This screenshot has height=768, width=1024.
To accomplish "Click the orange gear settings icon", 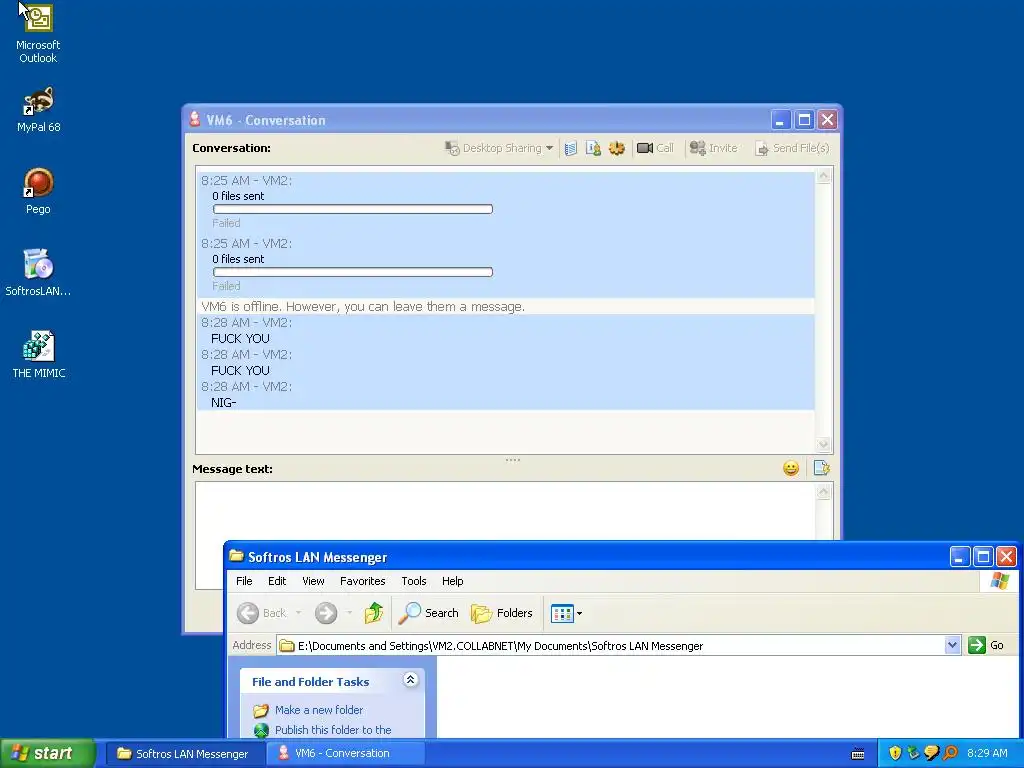I will [x=616, y=148].
